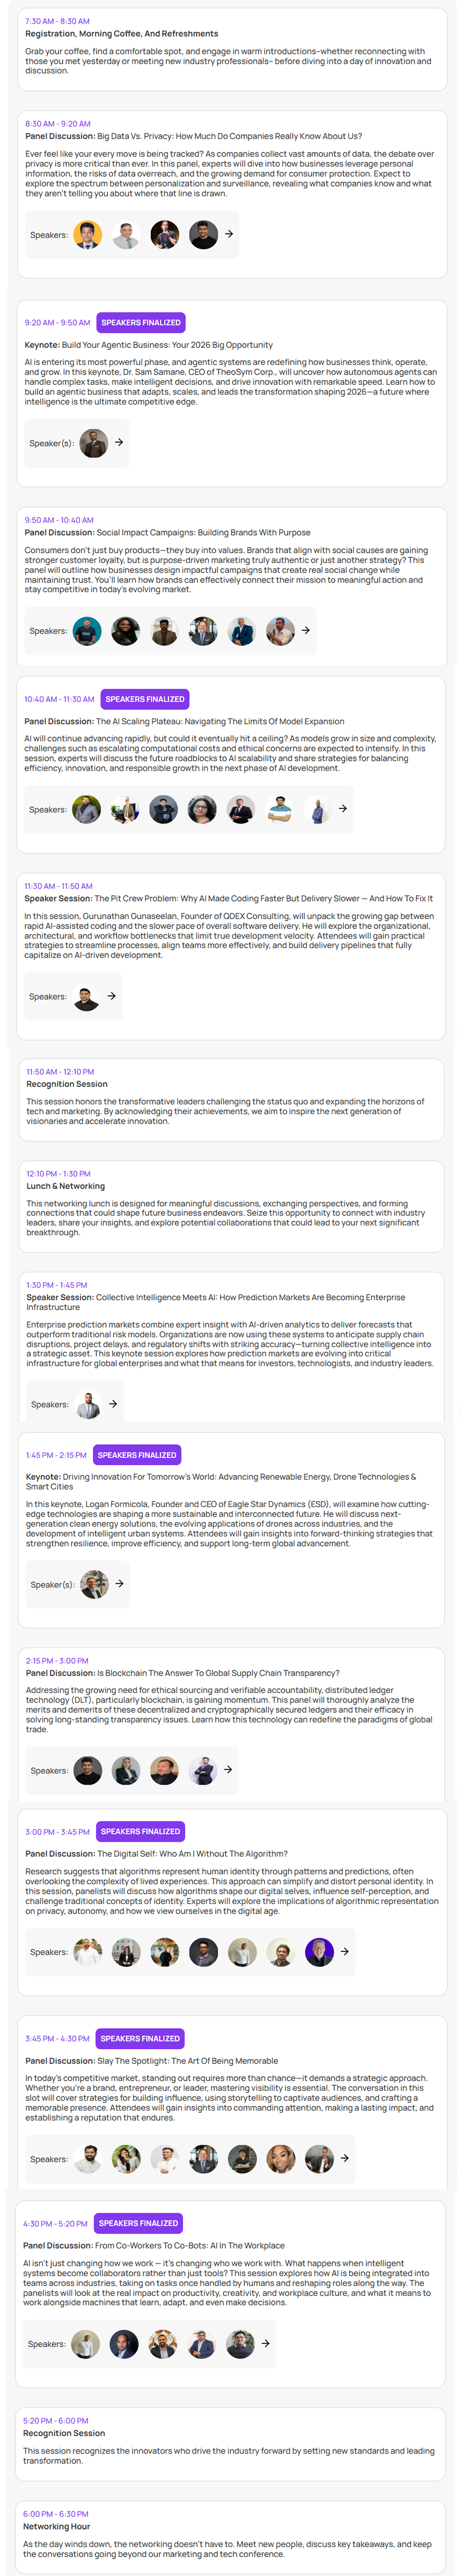Click arrow next to AI Scaling Plateau speakers
The image size is (462, 2576).
(343, 808)
